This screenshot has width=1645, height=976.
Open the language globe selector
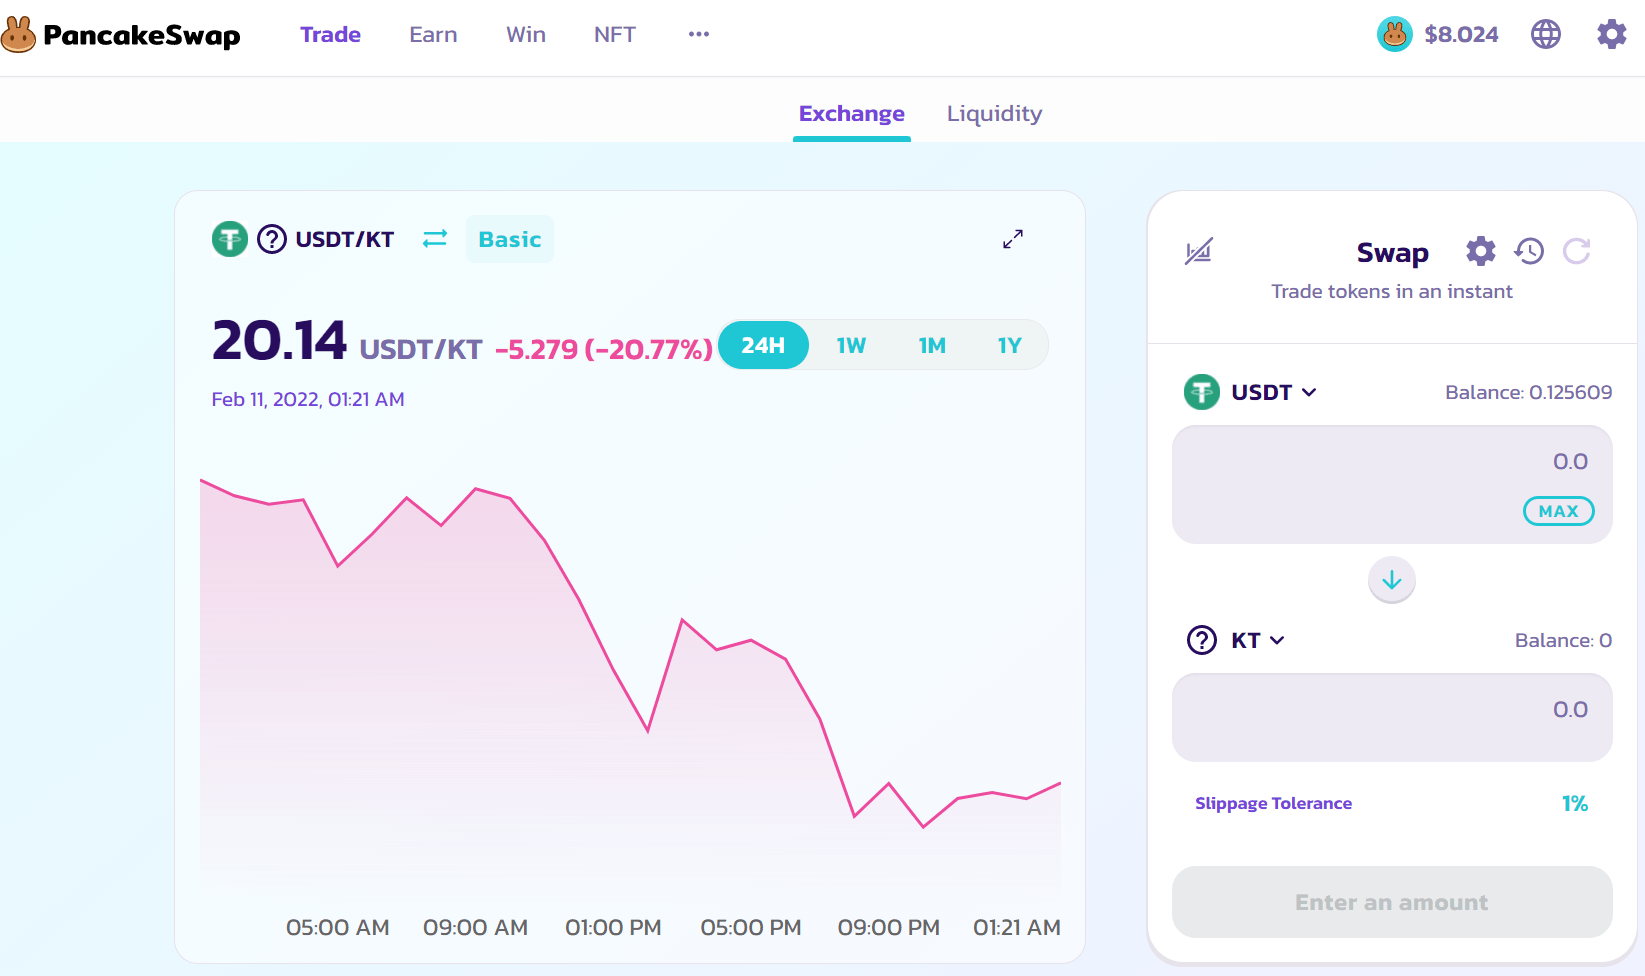coord(1545,35)
